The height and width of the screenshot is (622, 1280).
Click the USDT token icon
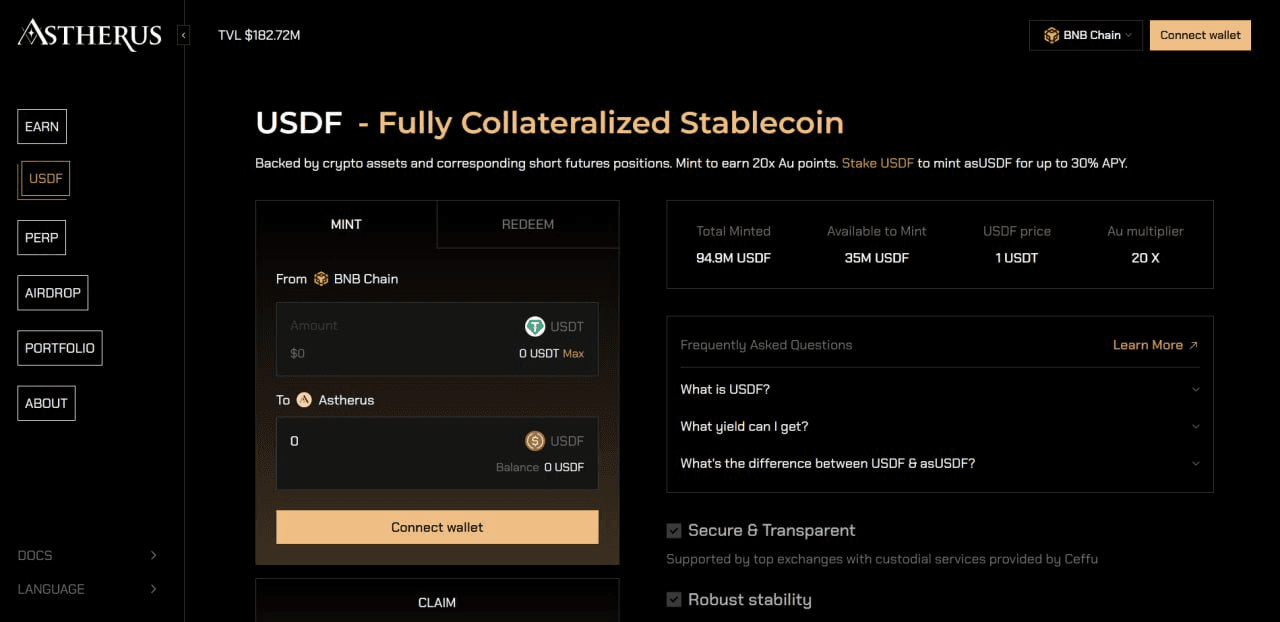click(x=535, y=326)
